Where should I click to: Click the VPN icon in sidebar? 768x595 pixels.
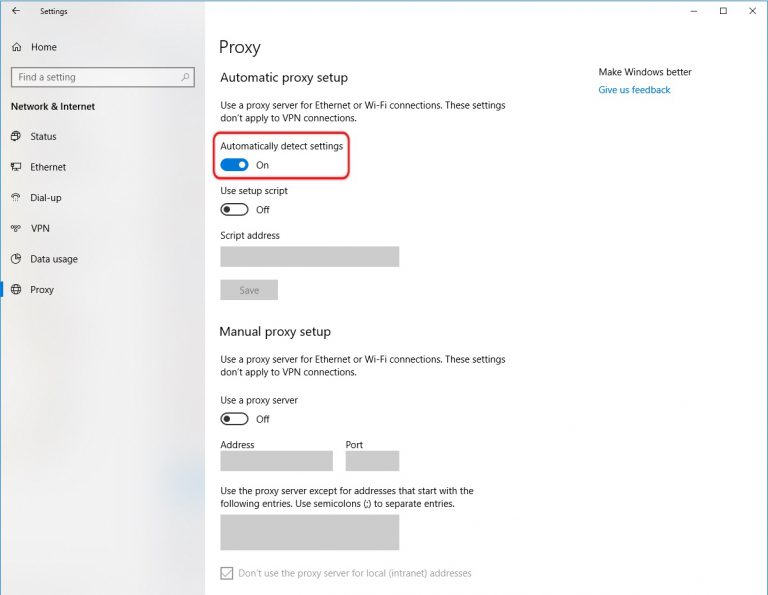click(x=16, y=228)
